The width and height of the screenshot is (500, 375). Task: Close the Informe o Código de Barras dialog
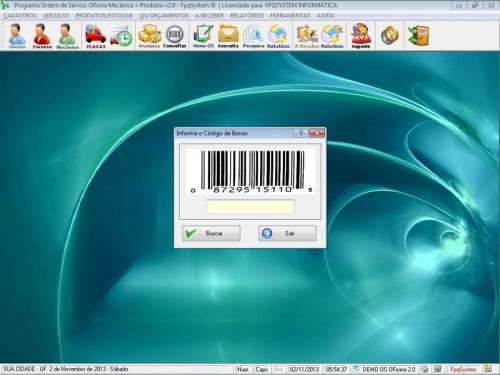tap(317, 133)
